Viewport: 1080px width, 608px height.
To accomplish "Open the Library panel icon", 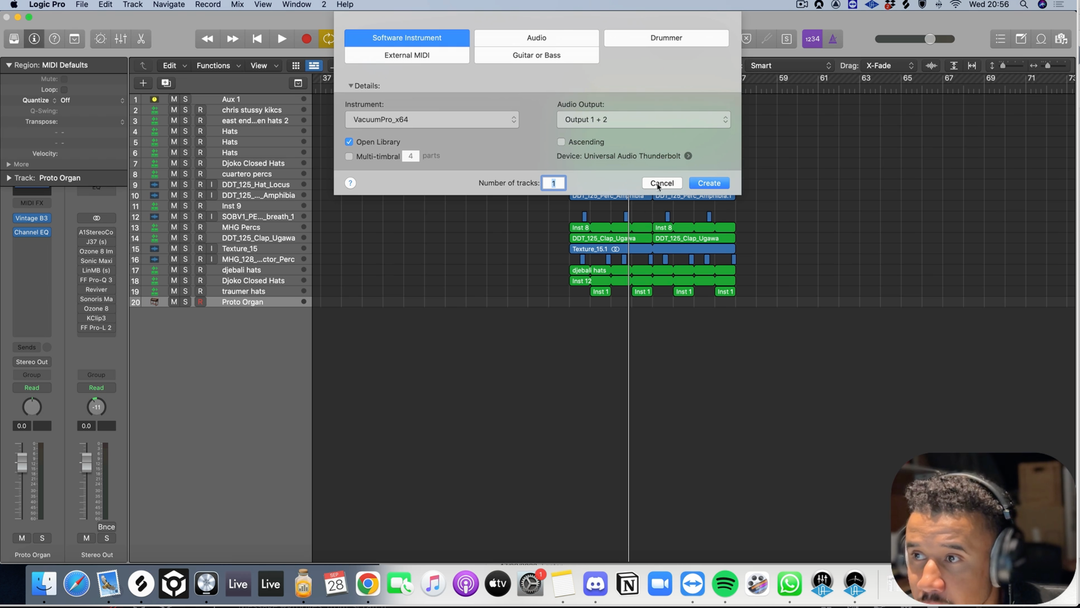I will coord(14,39).
